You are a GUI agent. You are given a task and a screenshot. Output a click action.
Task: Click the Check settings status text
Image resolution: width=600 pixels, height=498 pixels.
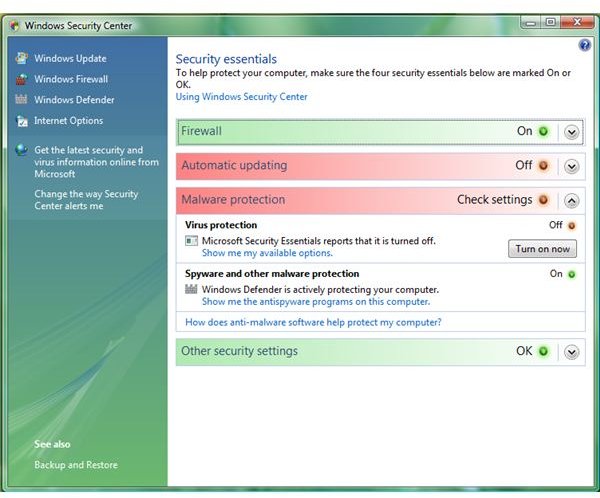pyautogui.click(x=494, y=200)
